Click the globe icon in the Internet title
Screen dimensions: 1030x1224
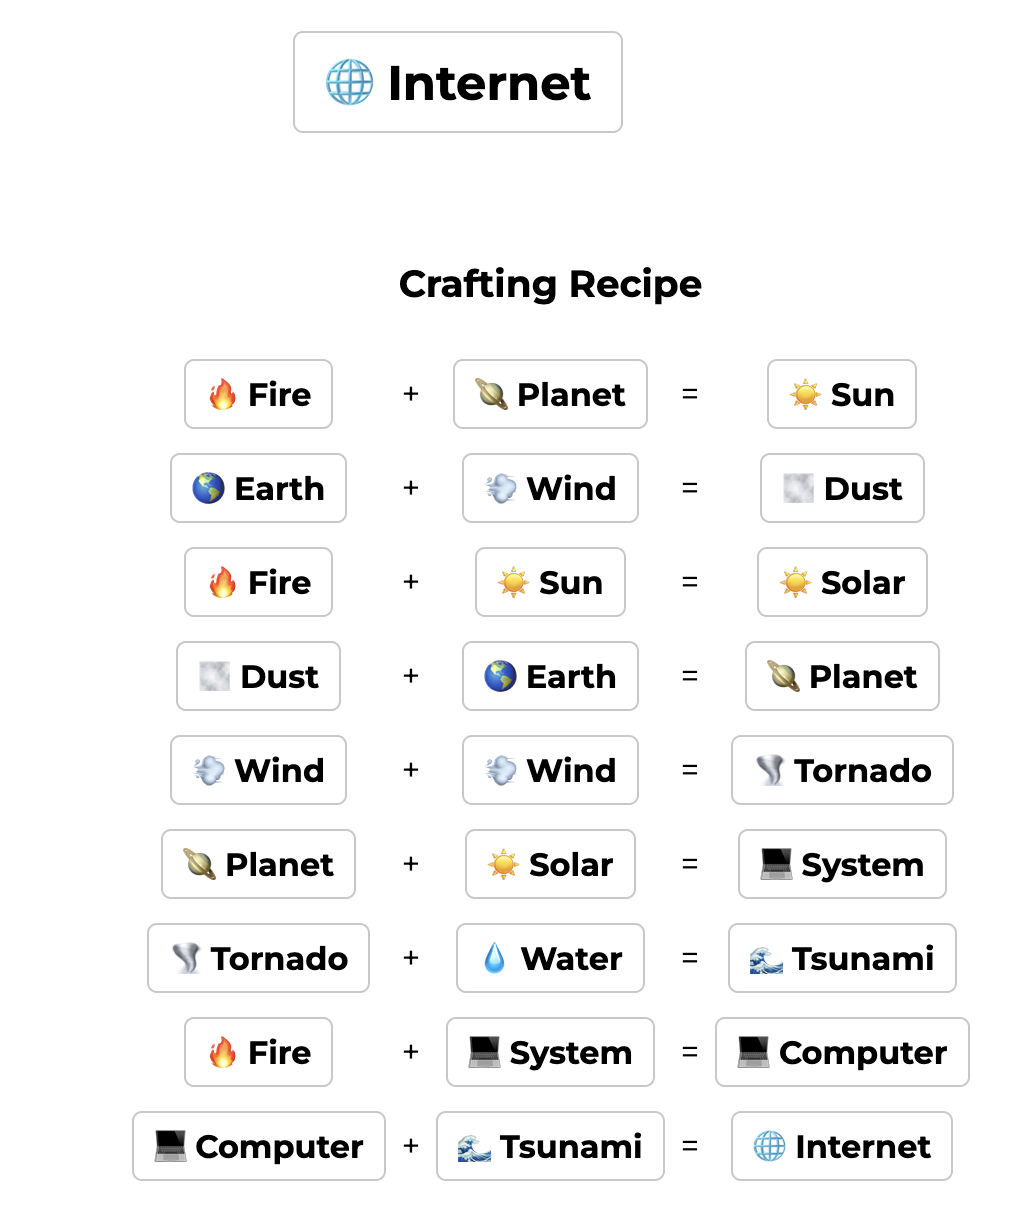pyautogui.click(x=350, y=82)
